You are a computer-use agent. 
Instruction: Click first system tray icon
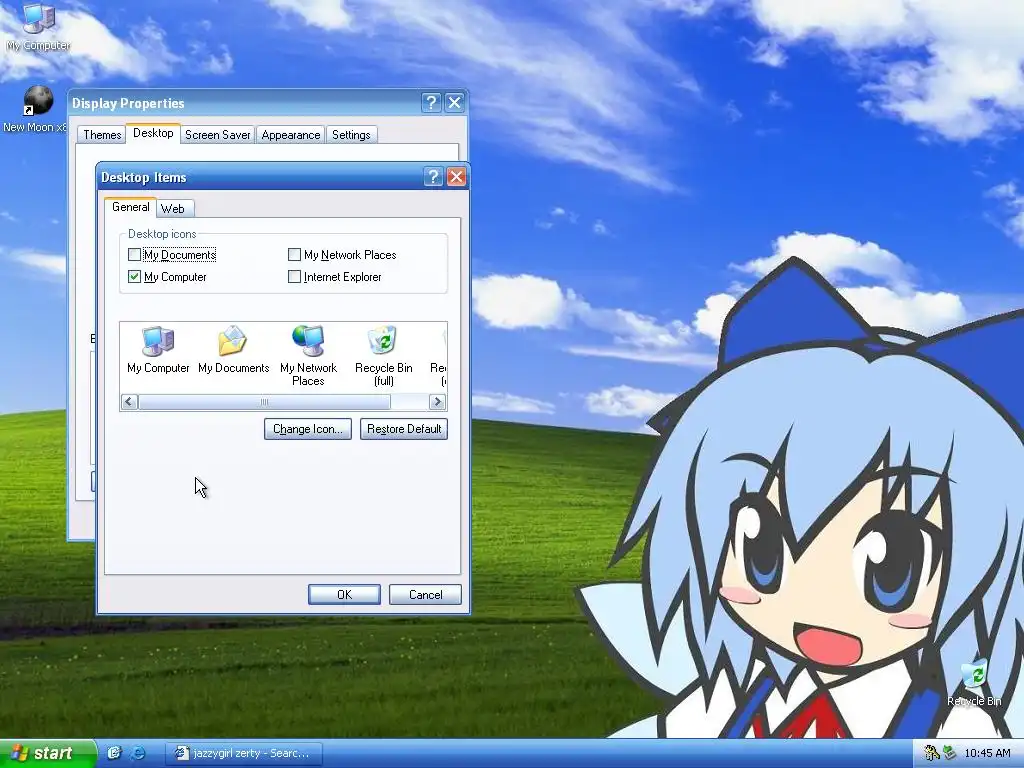[932, 753]
